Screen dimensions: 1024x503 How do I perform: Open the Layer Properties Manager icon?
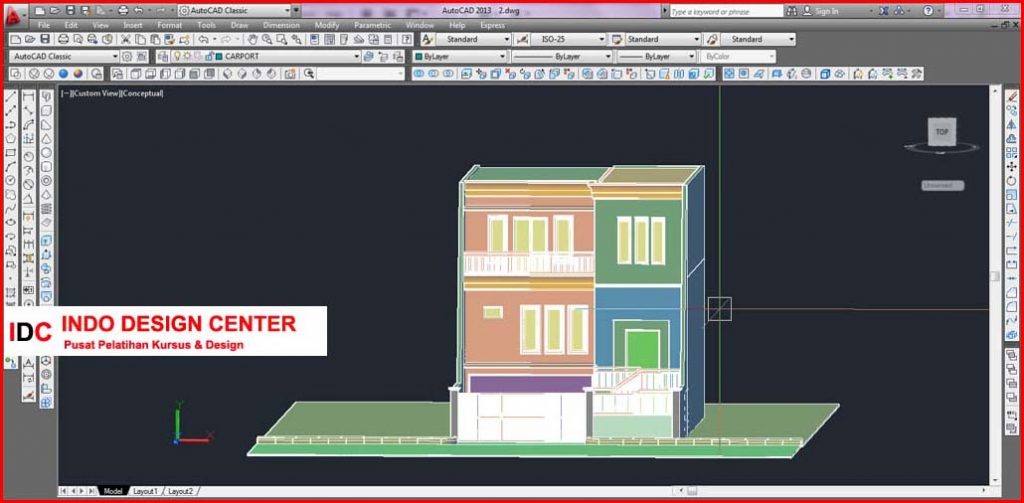pyautogui.click(x=162, y=57)
